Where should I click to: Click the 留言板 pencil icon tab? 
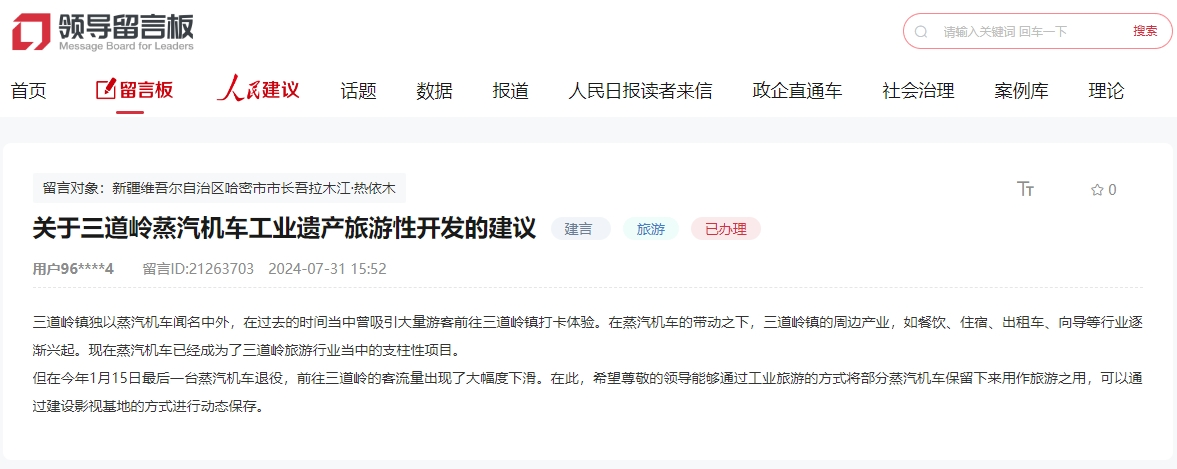[x=134, y=91]
